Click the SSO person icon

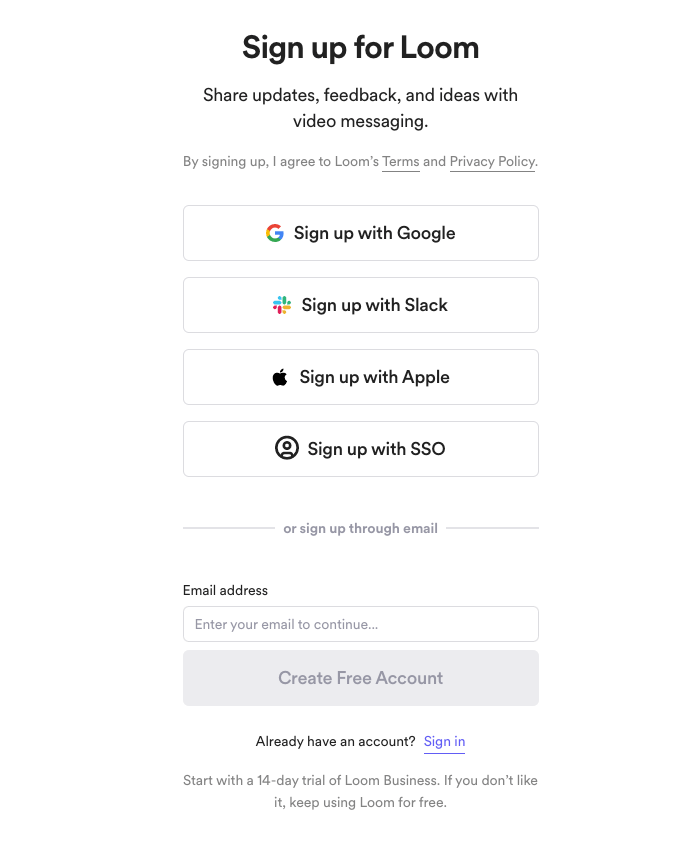[x=287, y=448]
